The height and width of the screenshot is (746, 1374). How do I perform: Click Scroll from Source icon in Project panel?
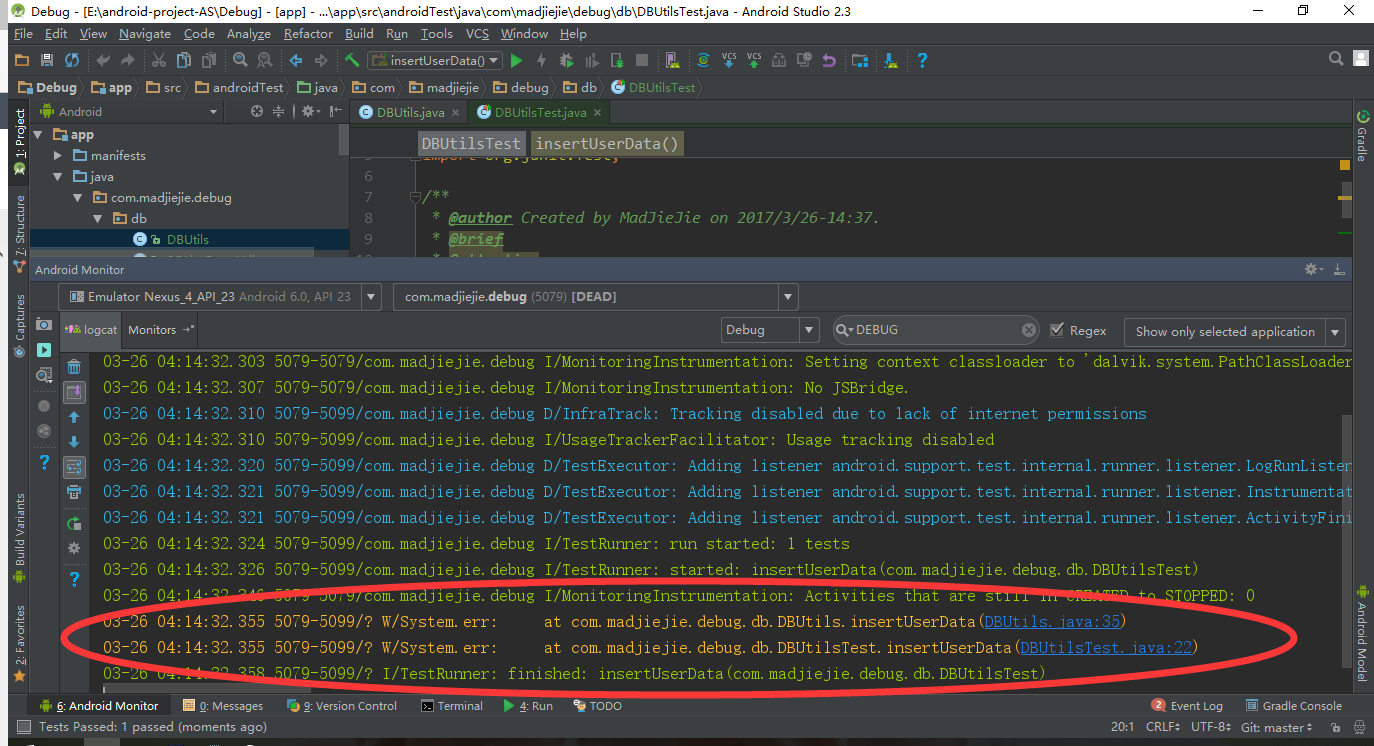[x=258, y=112]
